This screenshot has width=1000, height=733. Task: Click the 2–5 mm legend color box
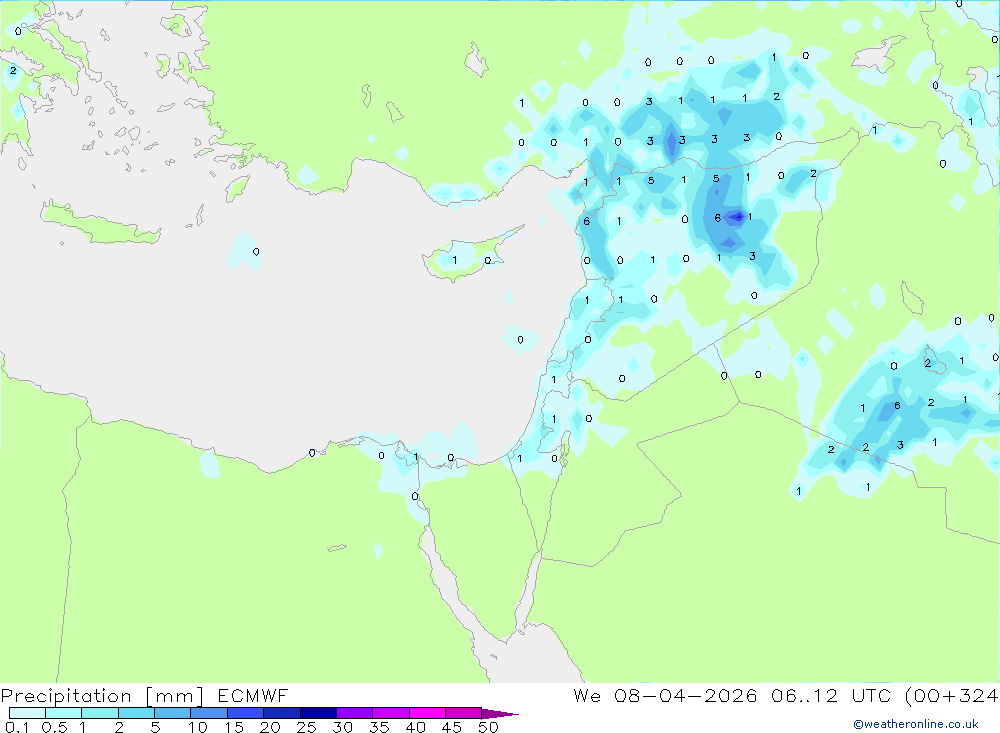click(136, 713)
